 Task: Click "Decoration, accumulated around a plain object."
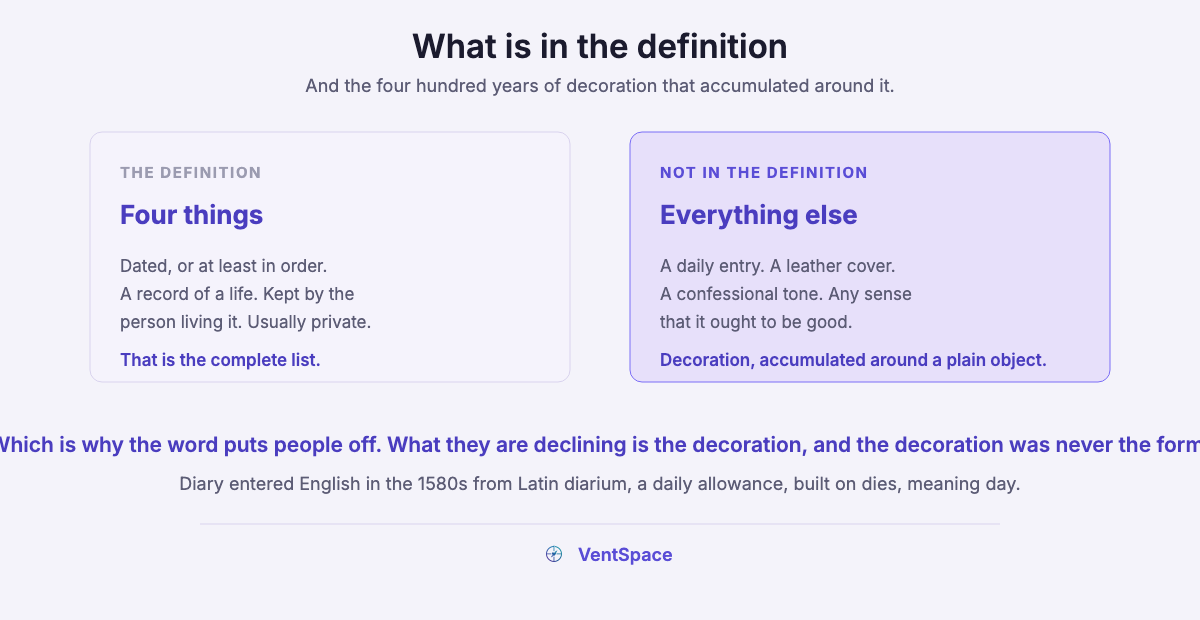click(853, 360)
